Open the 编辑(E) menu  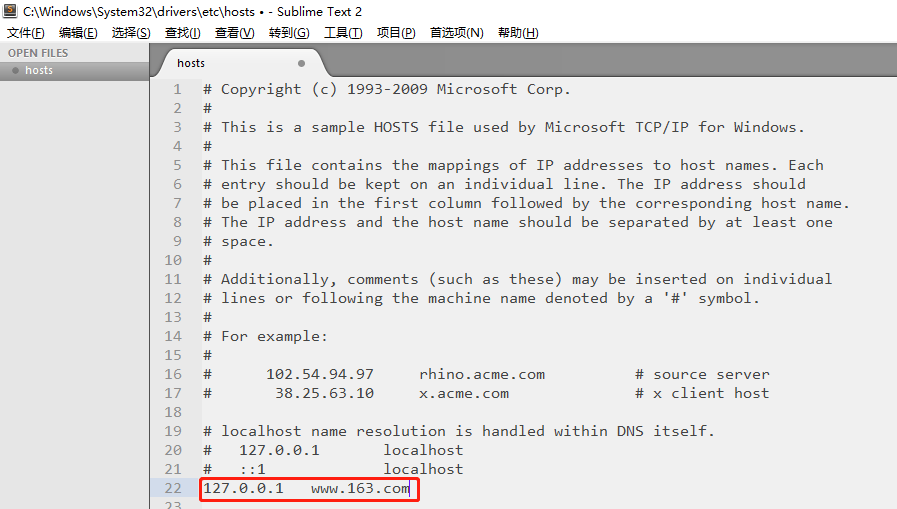78,33
